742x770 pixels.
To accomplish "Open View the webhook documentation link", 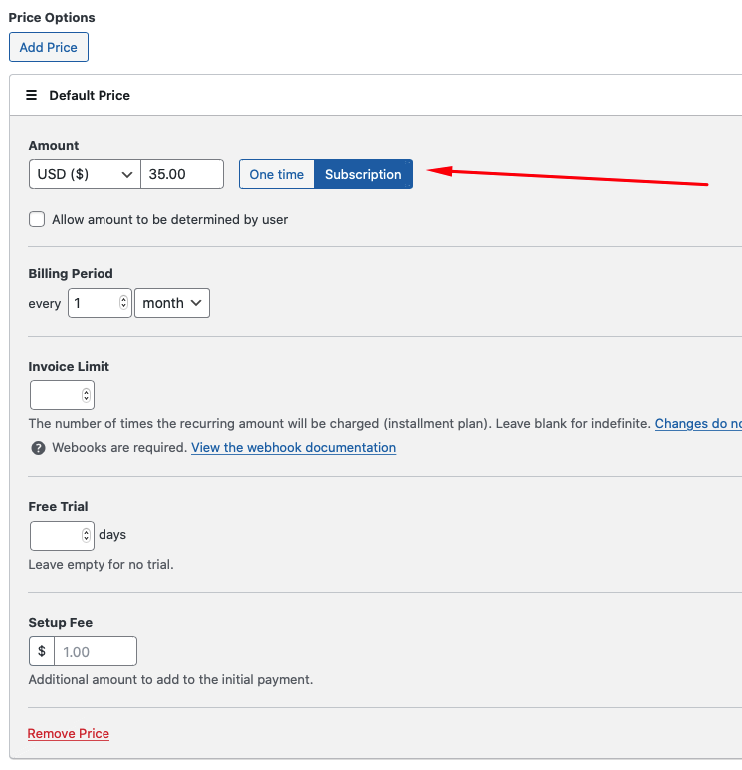I will [x=293, y=448].
